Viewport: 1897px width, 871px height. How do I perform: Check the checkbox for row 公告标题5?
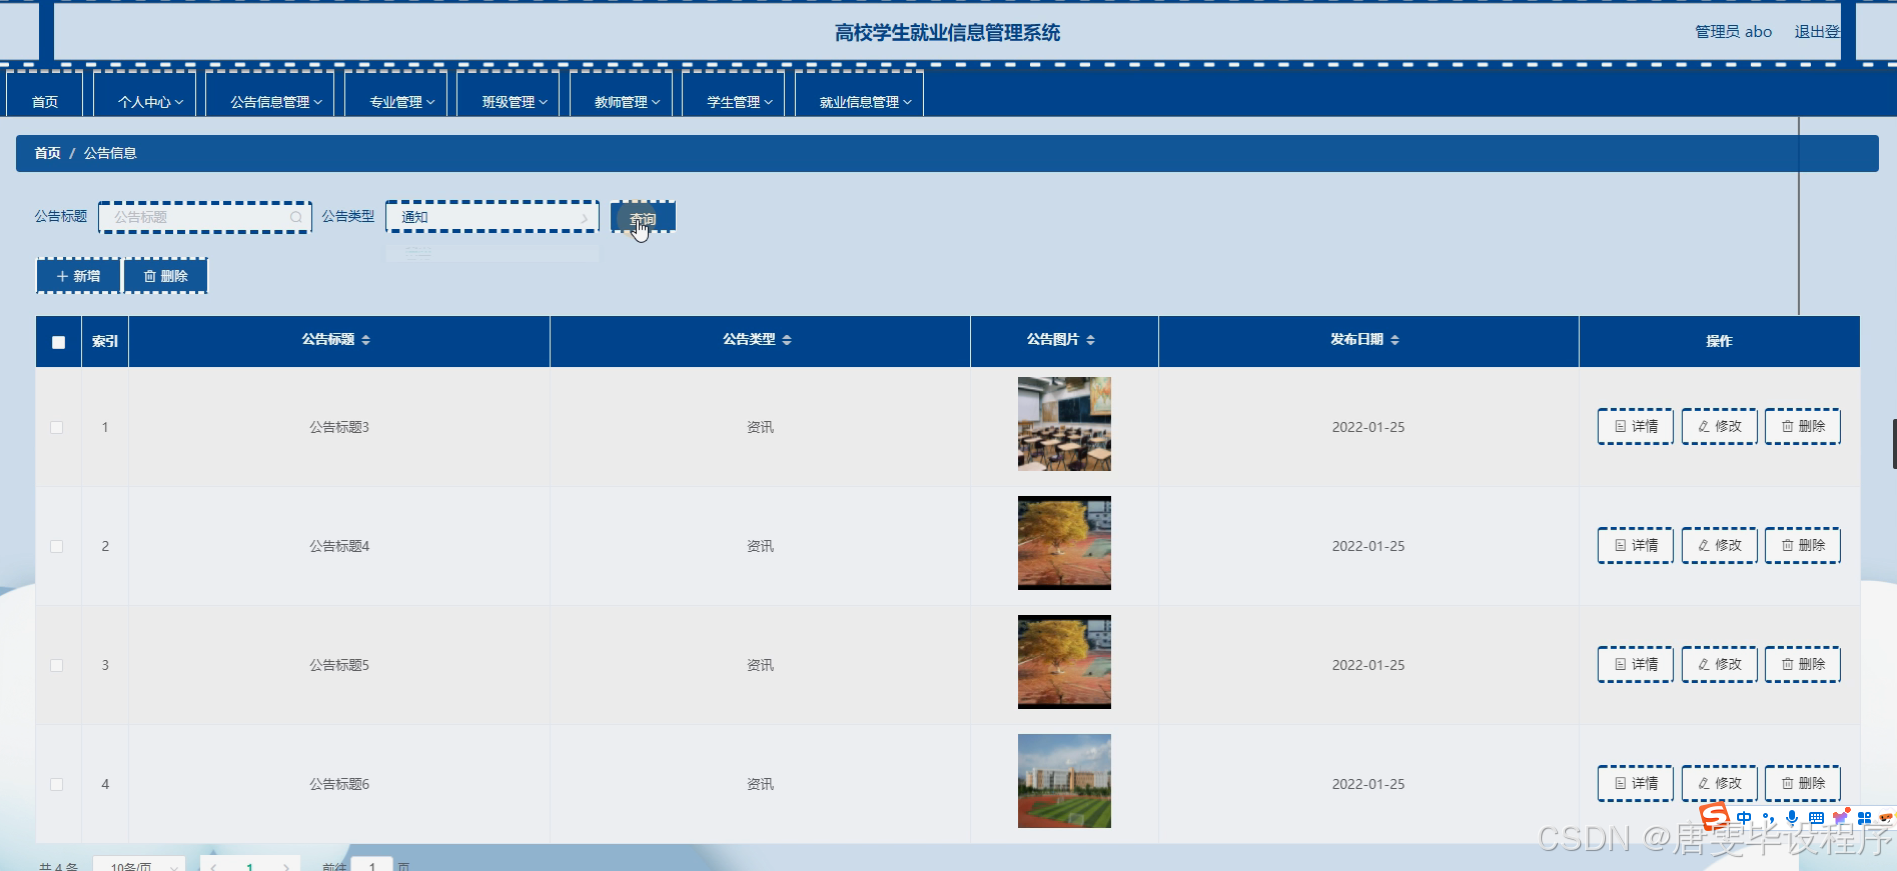[57, 665]
